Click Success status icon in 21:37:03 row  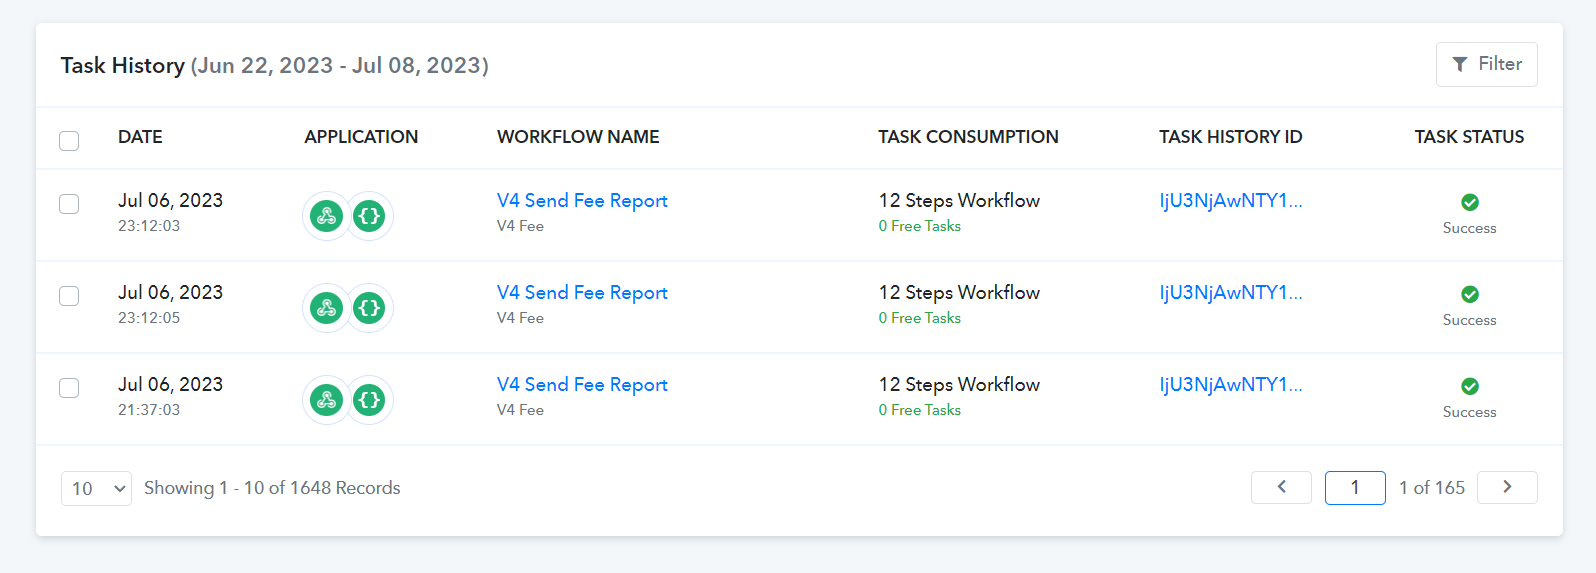tap(1469, 386)
